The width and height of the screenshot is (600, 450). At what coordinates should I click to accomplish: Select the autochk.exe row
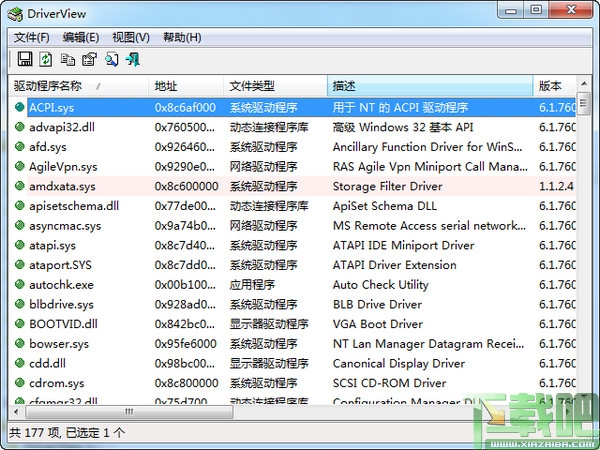click(294, 285)
